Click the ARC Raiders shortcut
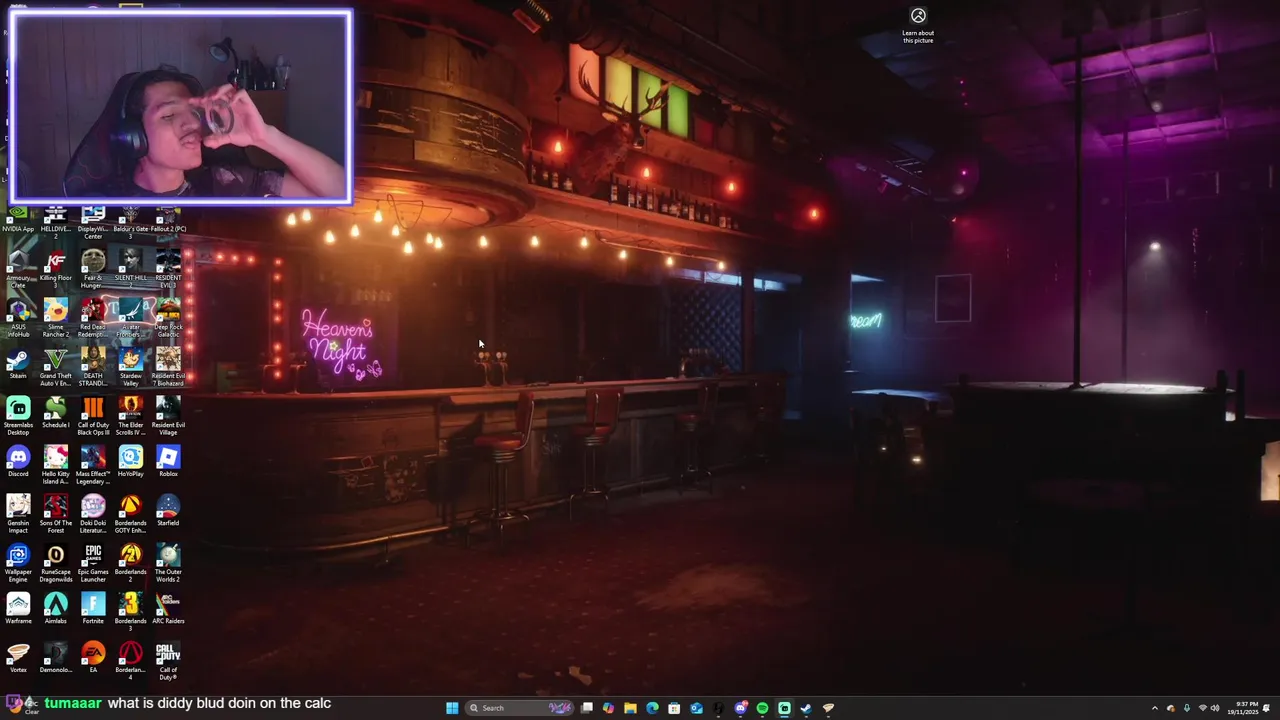 click(x=168, y=609)
